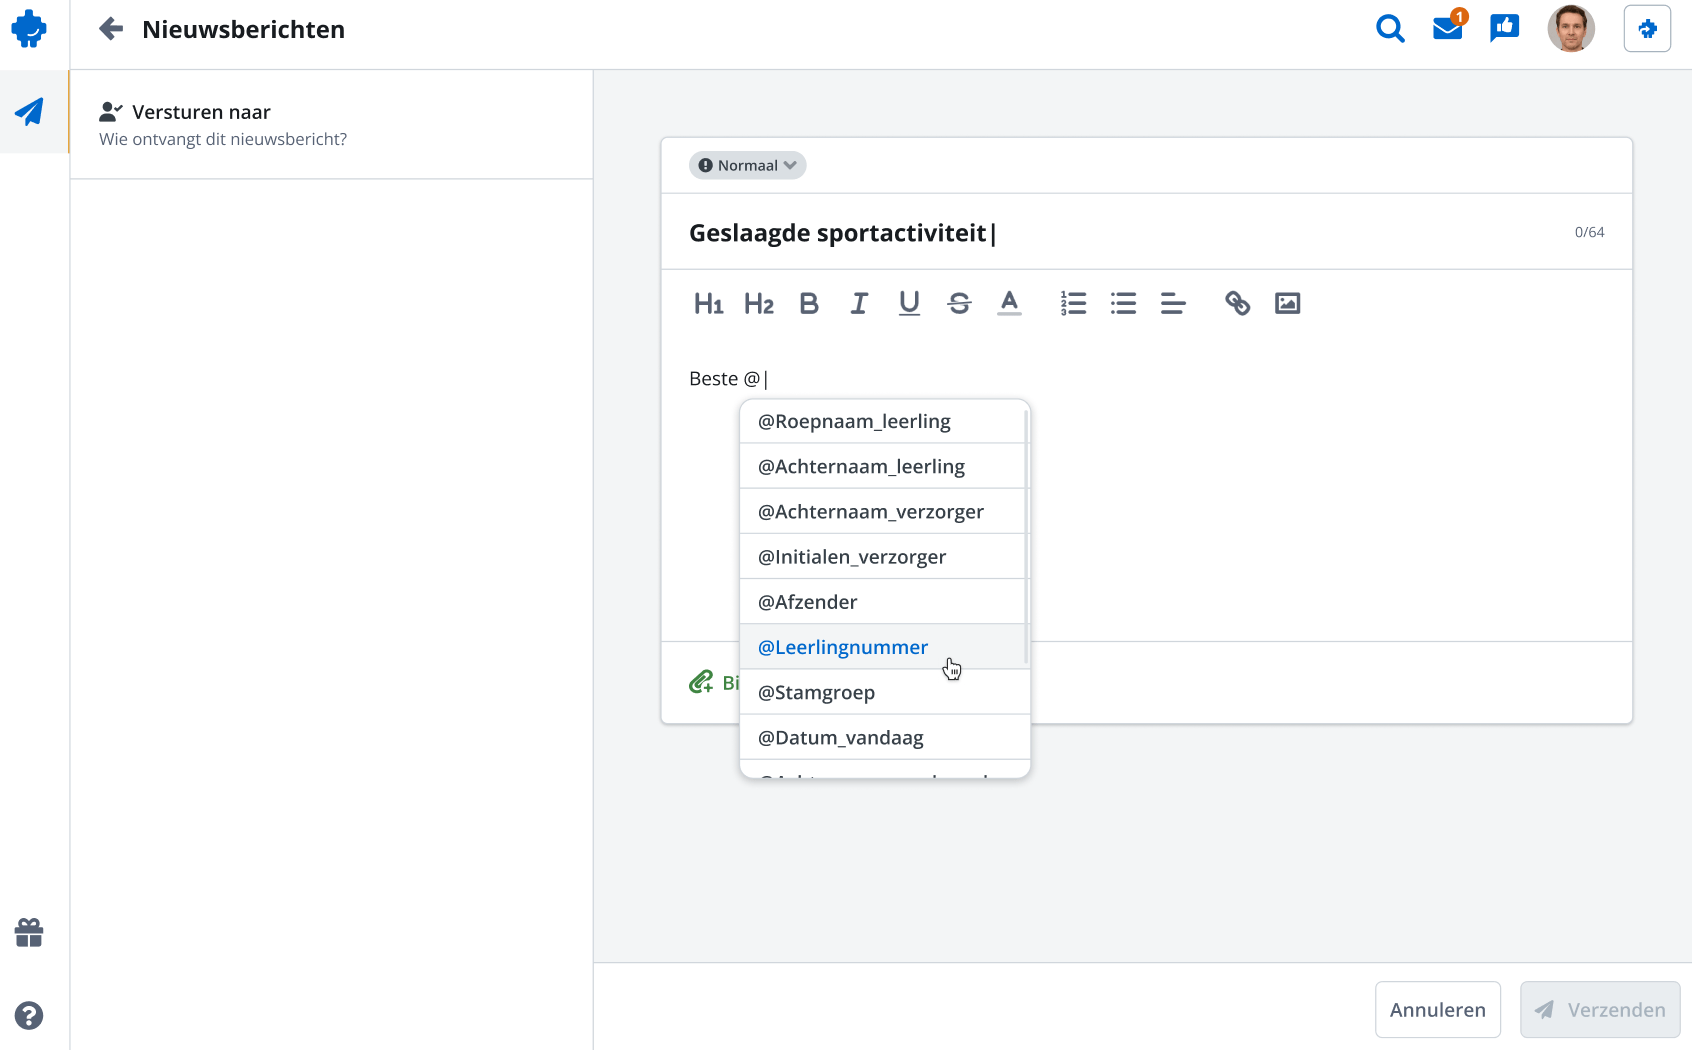Open the gift icon in the sidebar
This screenshot has width=1692, height=1050.
tap(29, 933)
